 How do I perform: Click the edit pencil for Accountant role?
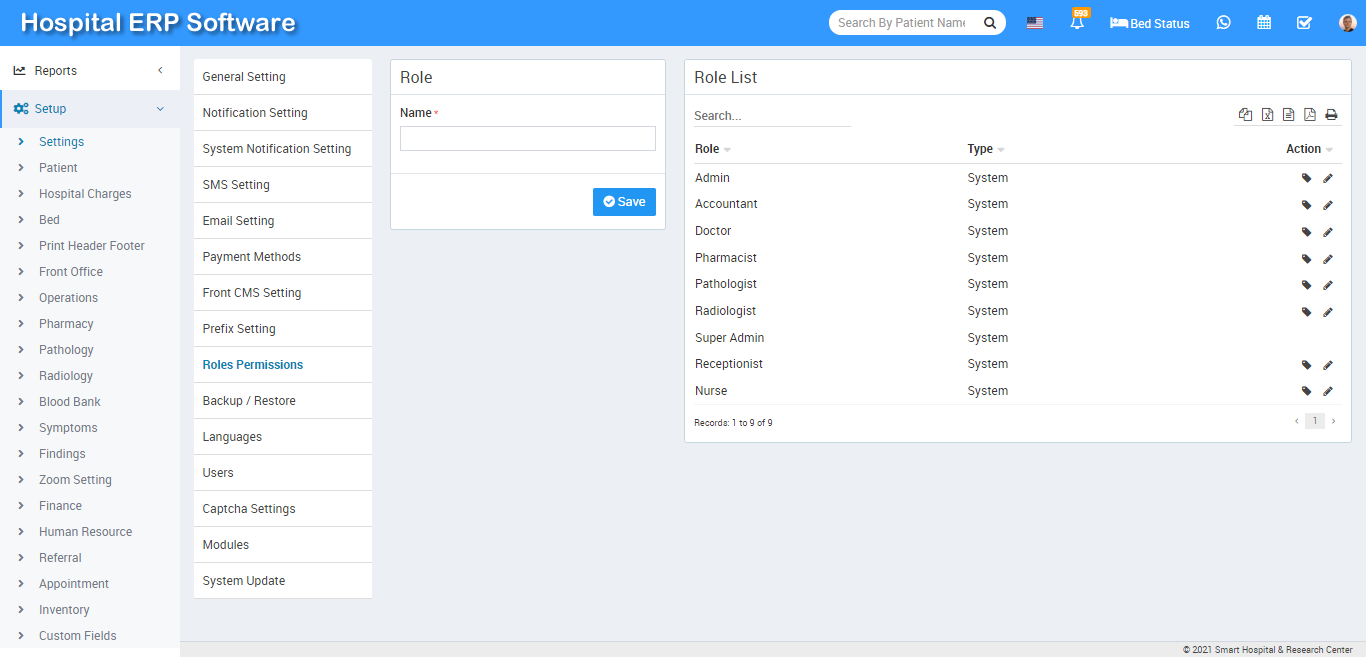tap(1328, 205)
